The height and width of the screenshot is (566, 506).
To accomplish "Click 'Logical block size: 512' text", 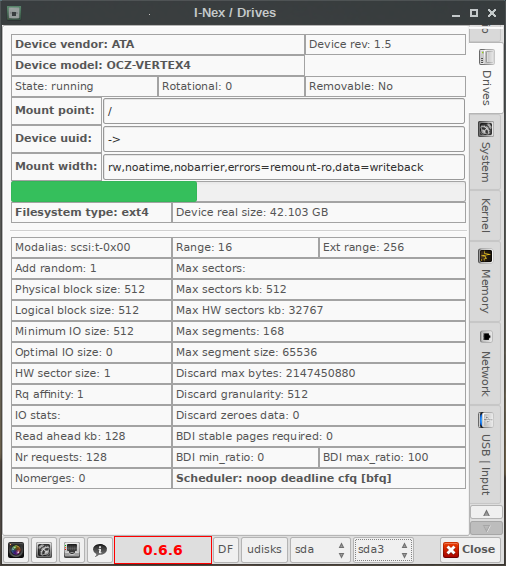I will point(77,310).
